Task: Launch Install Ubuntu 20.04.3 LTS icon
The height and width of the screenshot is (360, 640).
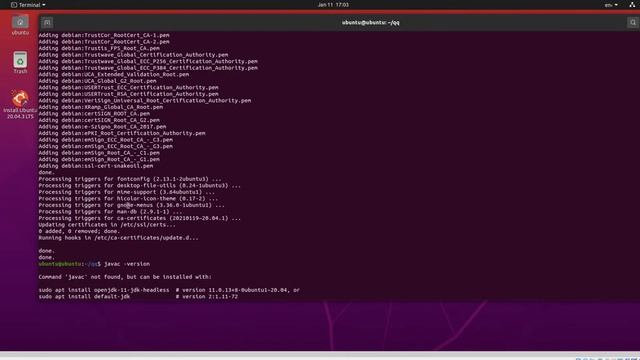Action: pyautogui.click(x=20, y=104)
